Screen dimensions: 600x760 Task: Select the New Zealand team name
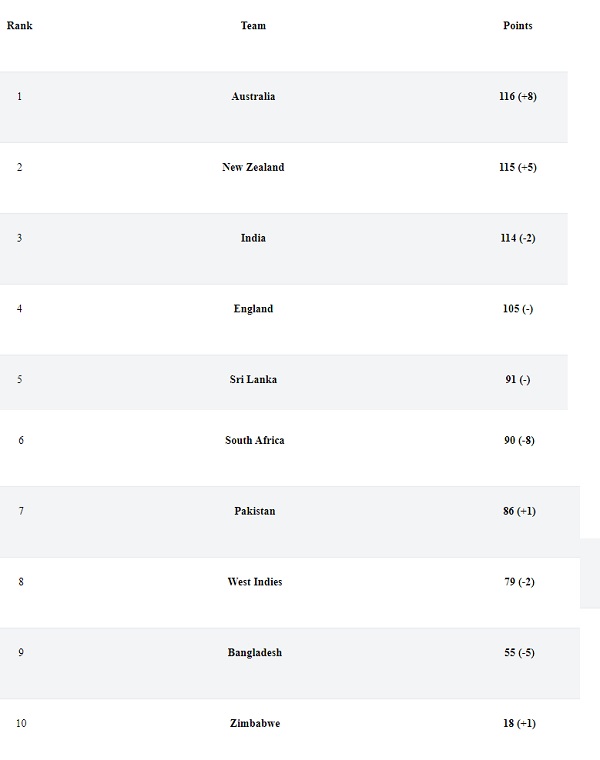pyautogui.click(x=253, y=168)
